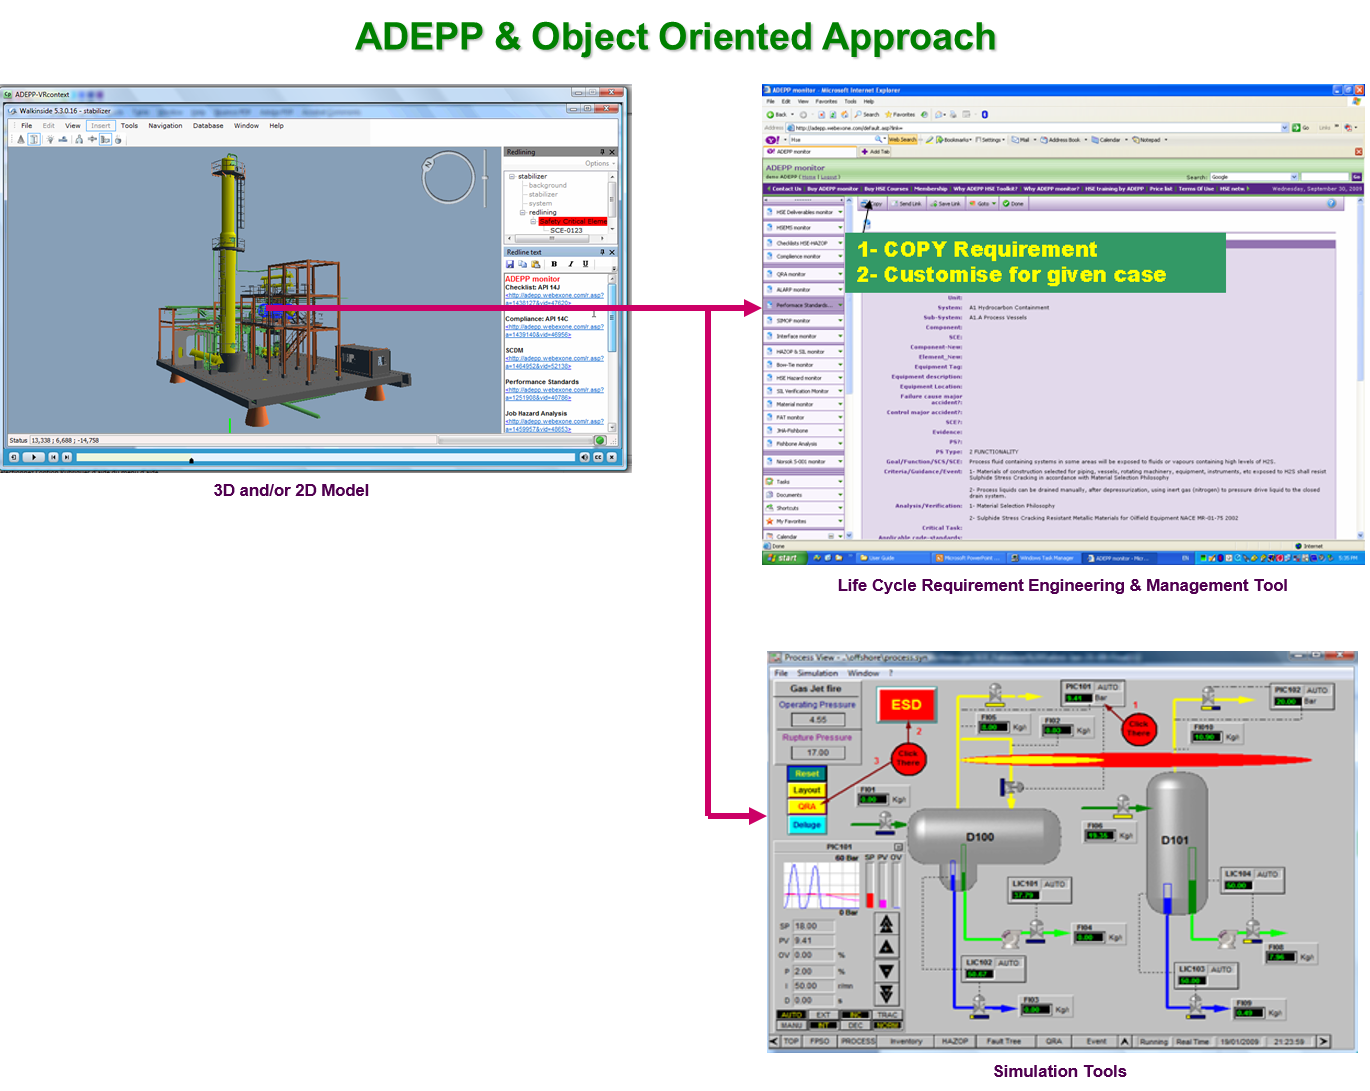Screen dimensions: 1370x1091
Task: Open the Simulation menu in Process View
Action: click(x=817, y=673)
